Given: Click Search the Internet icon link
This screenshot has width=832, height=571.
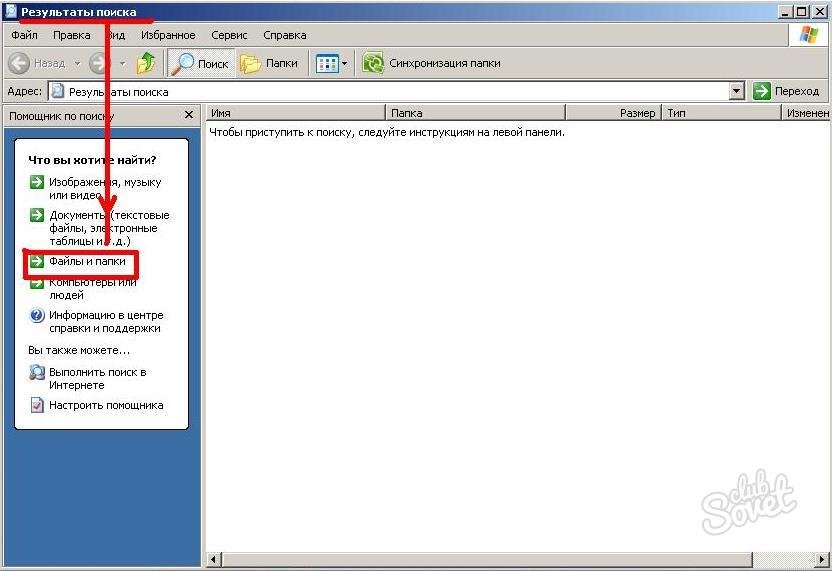Looking at the screenshot, I should click(37, 373).
